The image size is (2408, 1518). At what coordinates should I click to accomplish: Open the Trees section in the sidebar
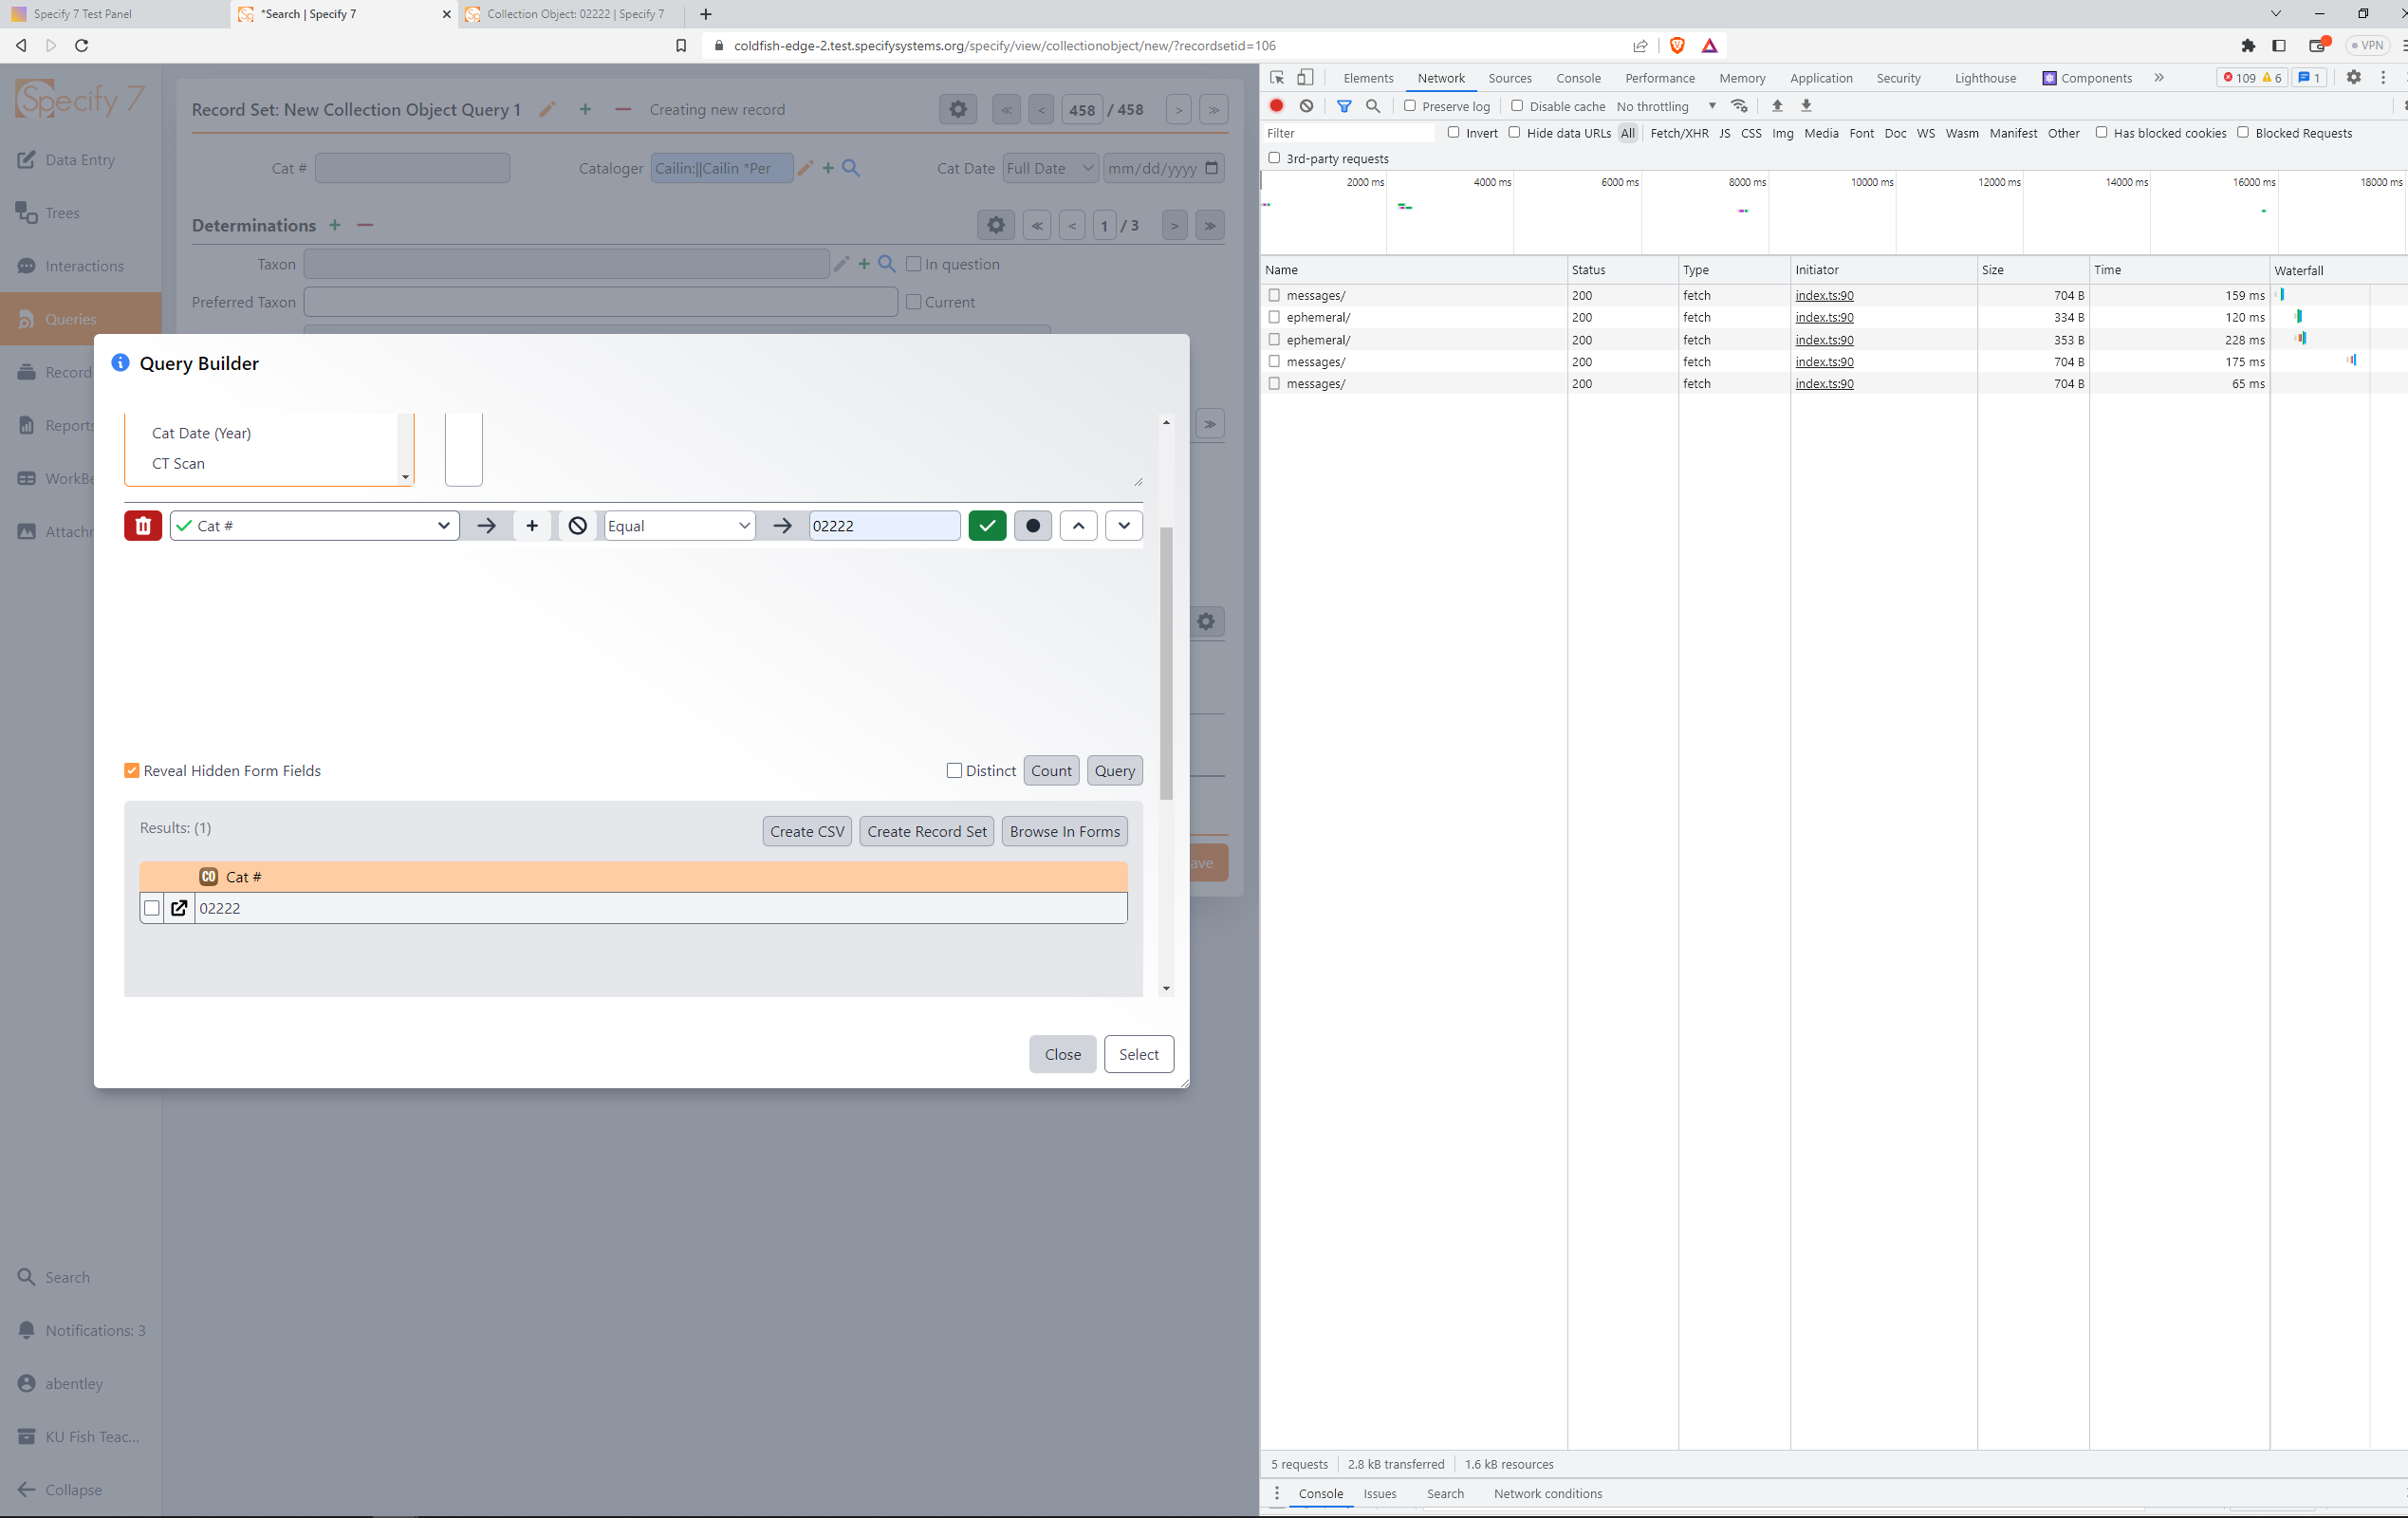tap(60, 212)
